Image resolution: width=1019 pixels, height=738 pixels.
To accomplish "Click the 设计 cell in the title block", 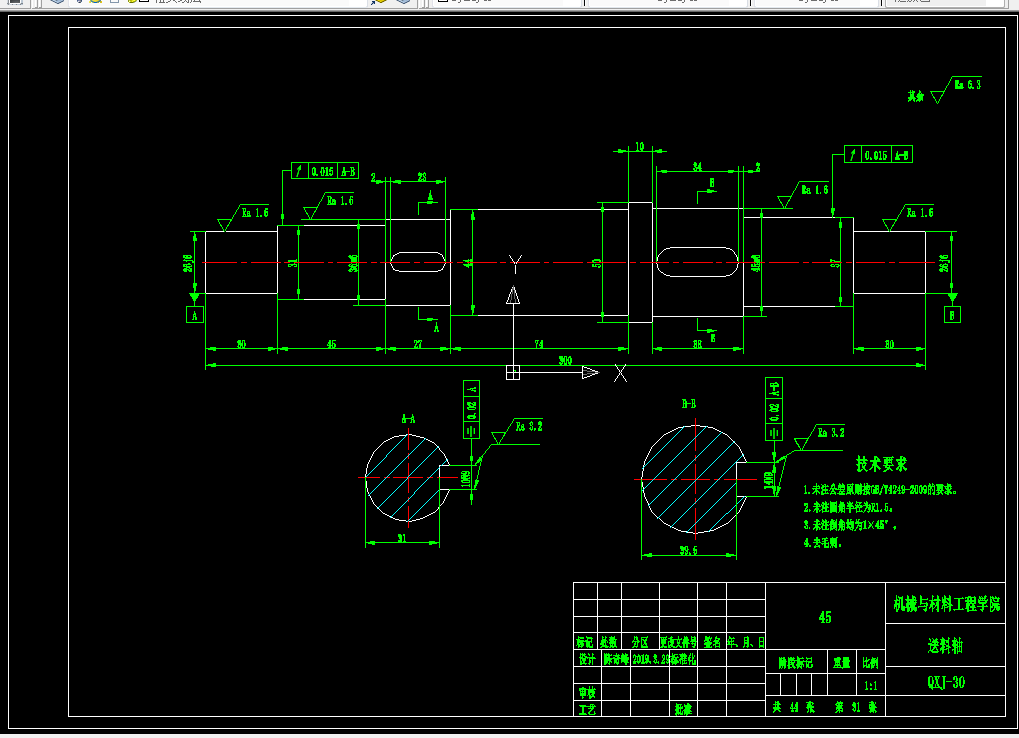I will [587, 659].
